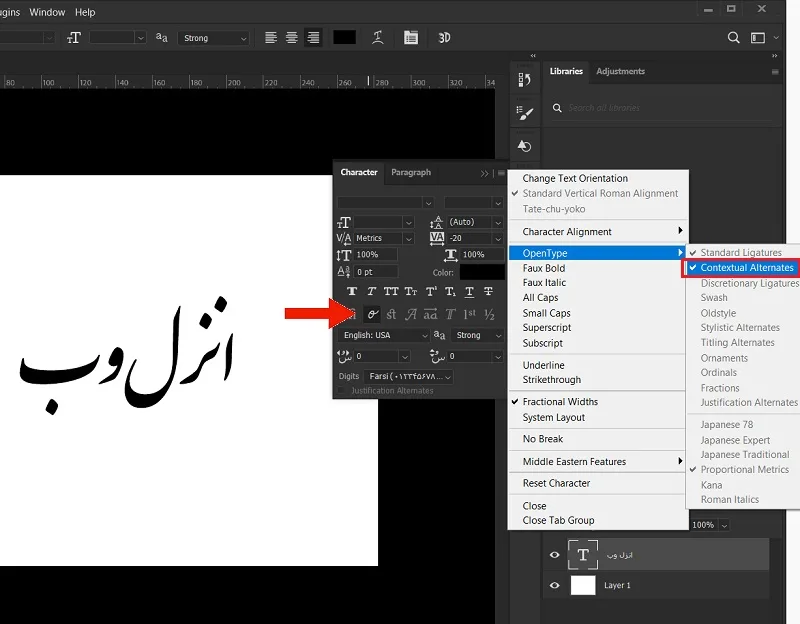
Task: Toggle Subscript icon in Character panel
Action: tap(450, 291)
